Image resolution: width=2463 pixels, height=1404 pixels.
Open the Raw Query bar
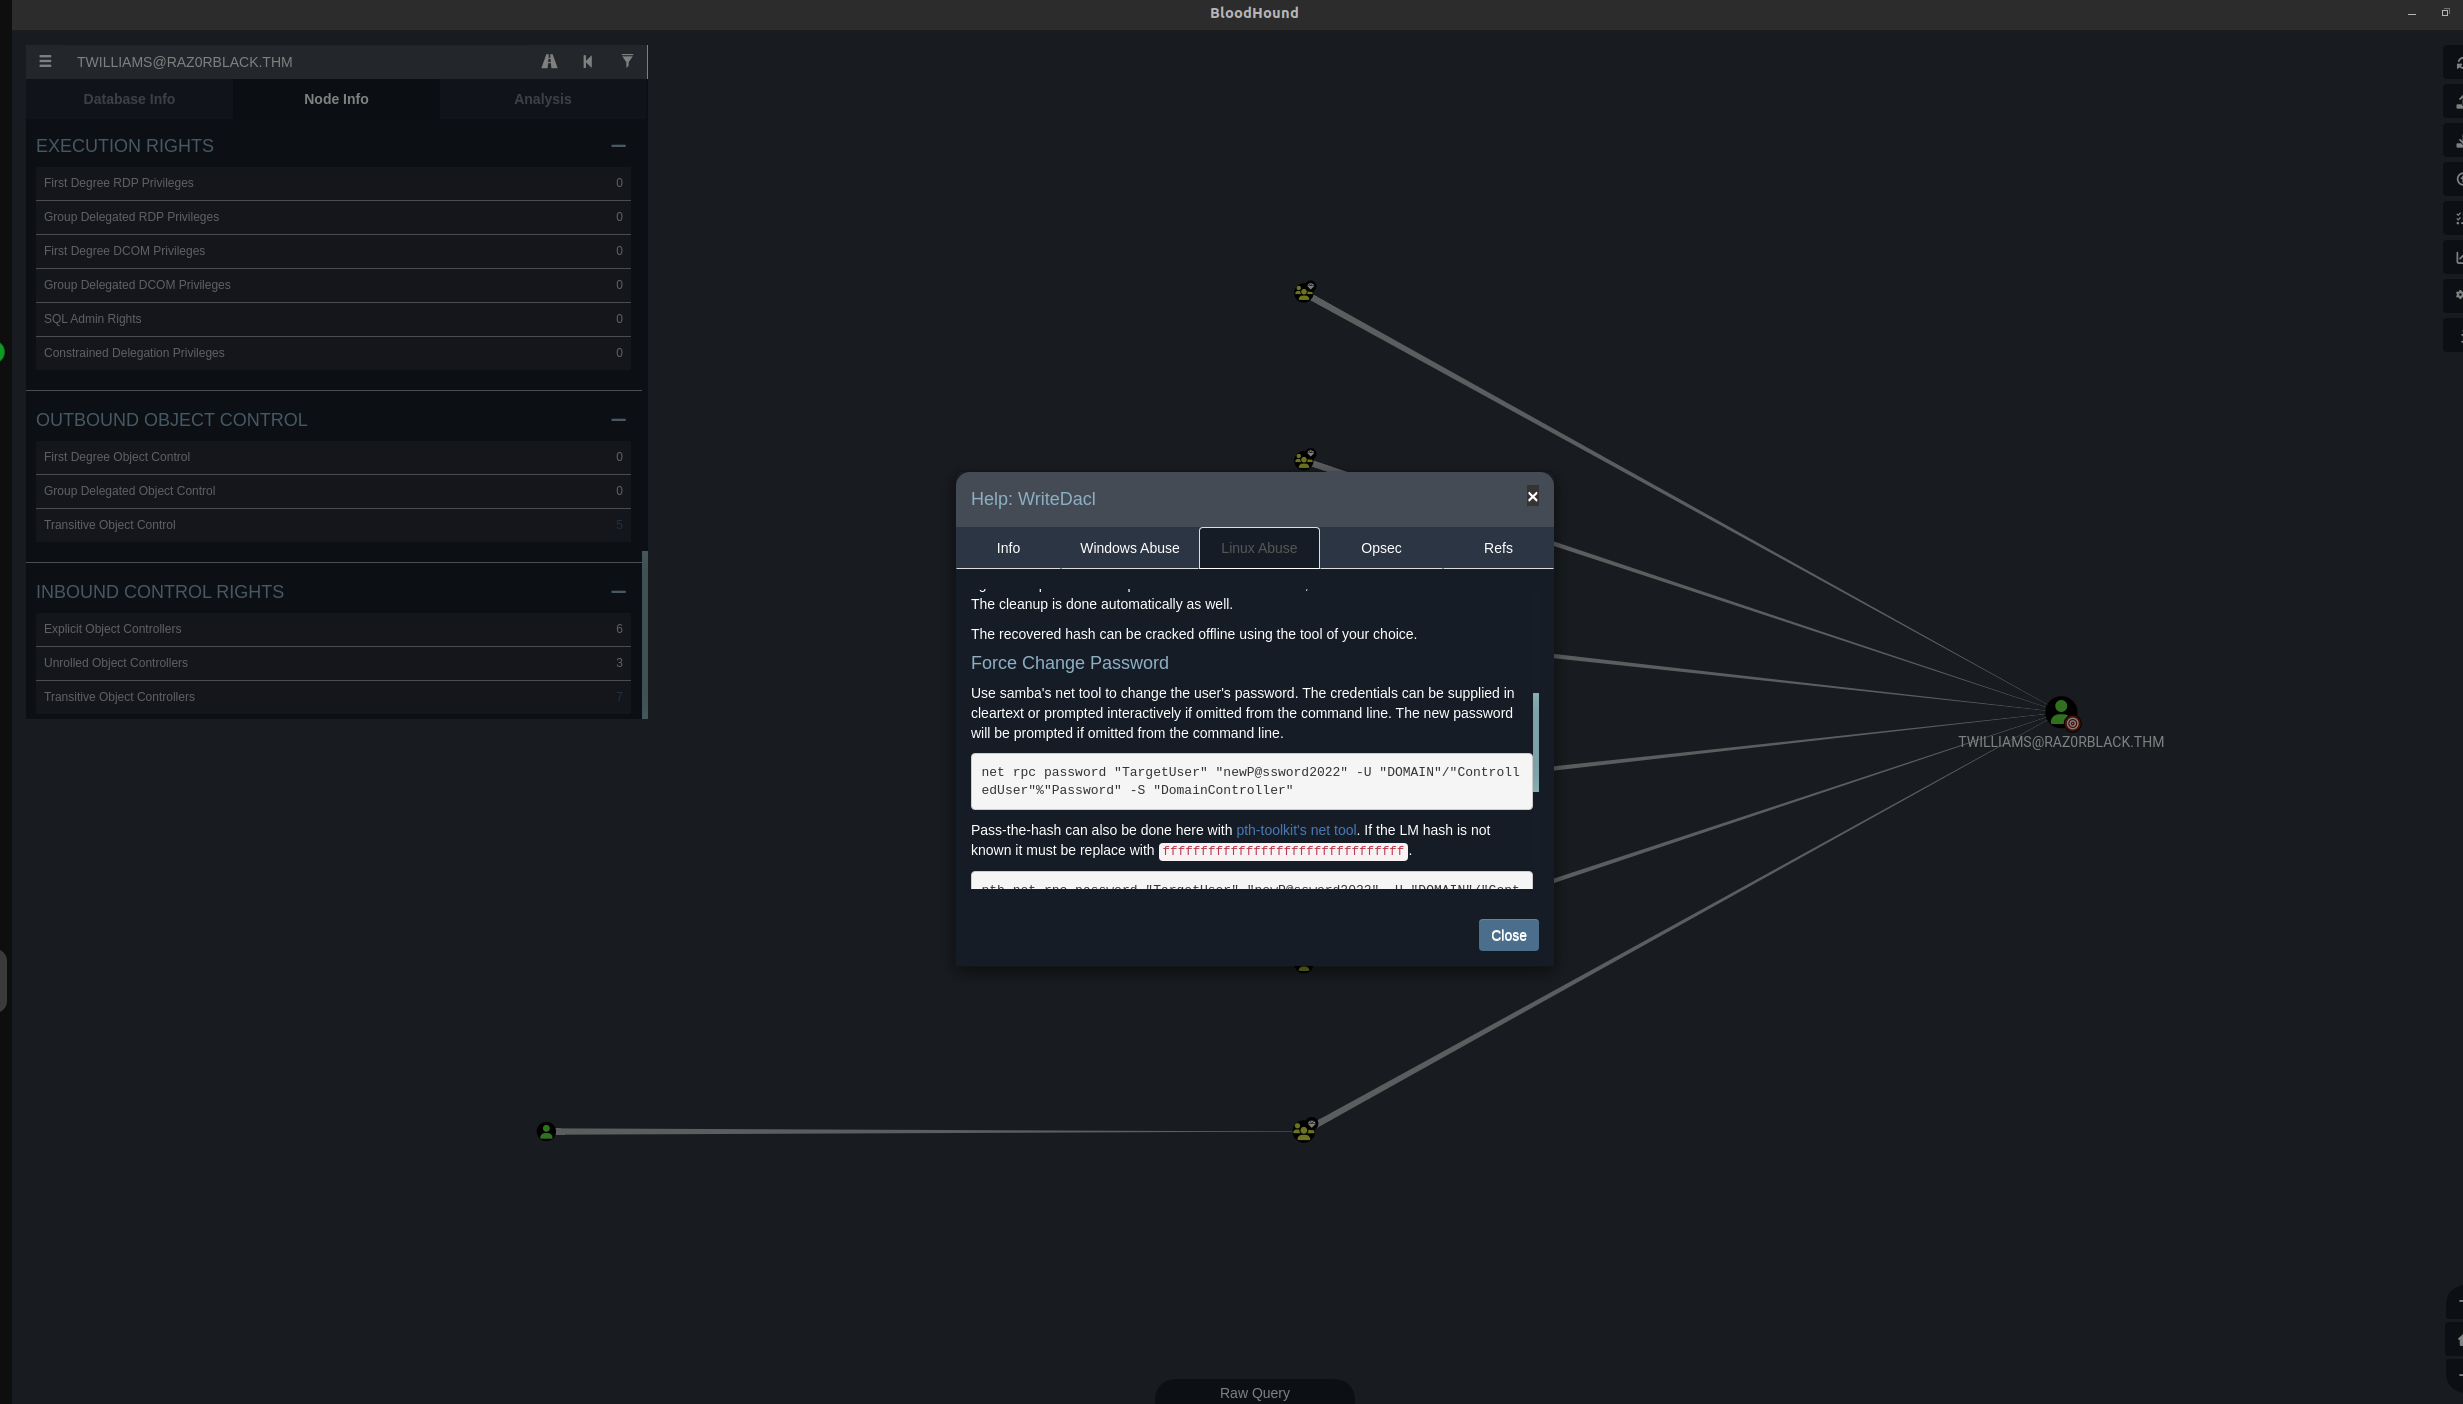(x=1255, y=1392)
